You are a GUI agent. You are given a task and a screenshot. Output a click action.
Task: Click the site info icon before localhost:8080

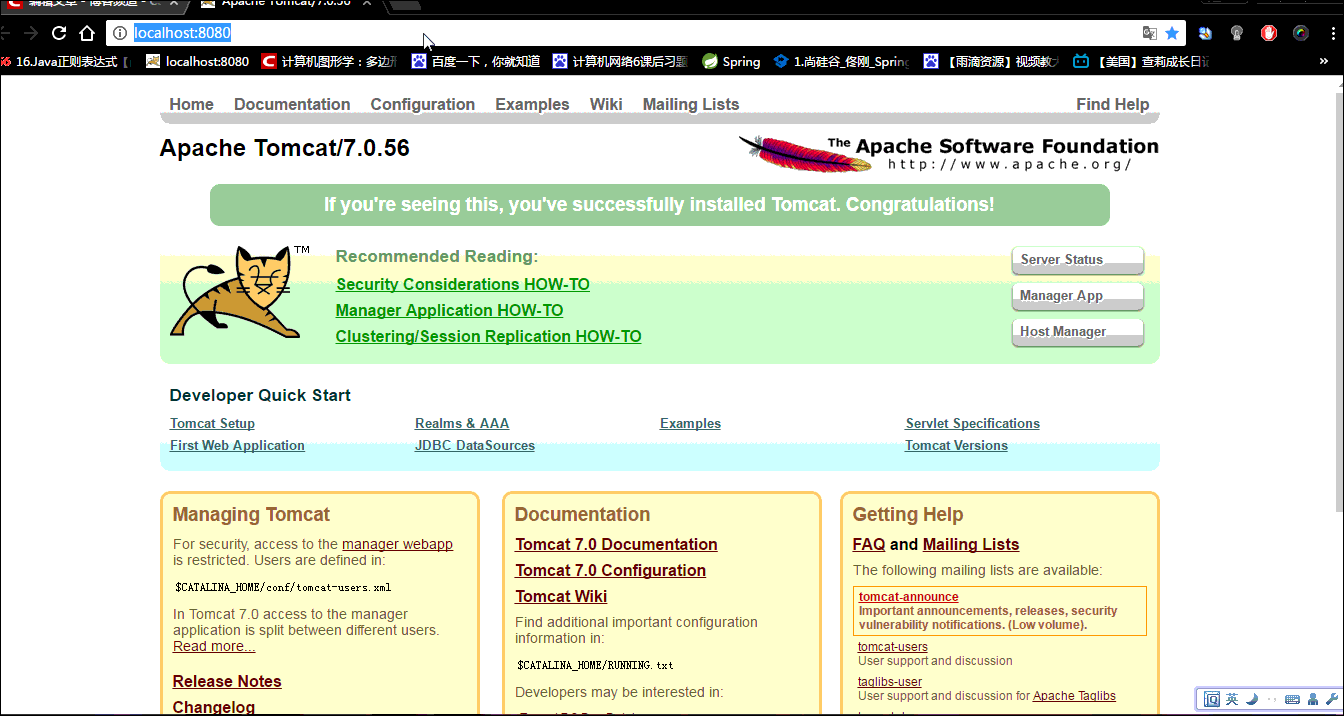coord(120,33)
